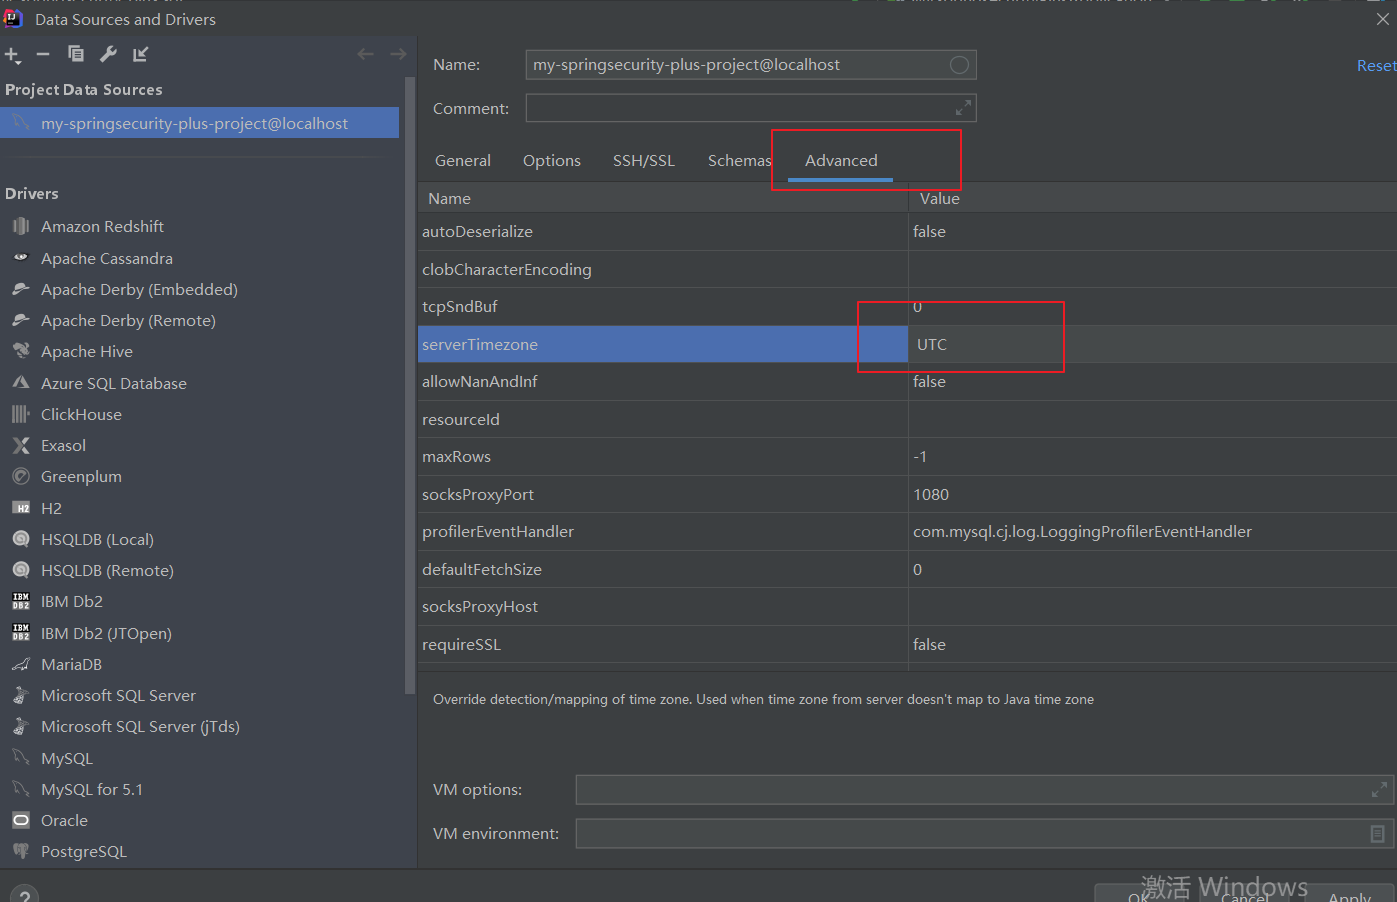Click the ClickHouse driver icon
This screenshot has width=1397, height=902.
[21, 414]
